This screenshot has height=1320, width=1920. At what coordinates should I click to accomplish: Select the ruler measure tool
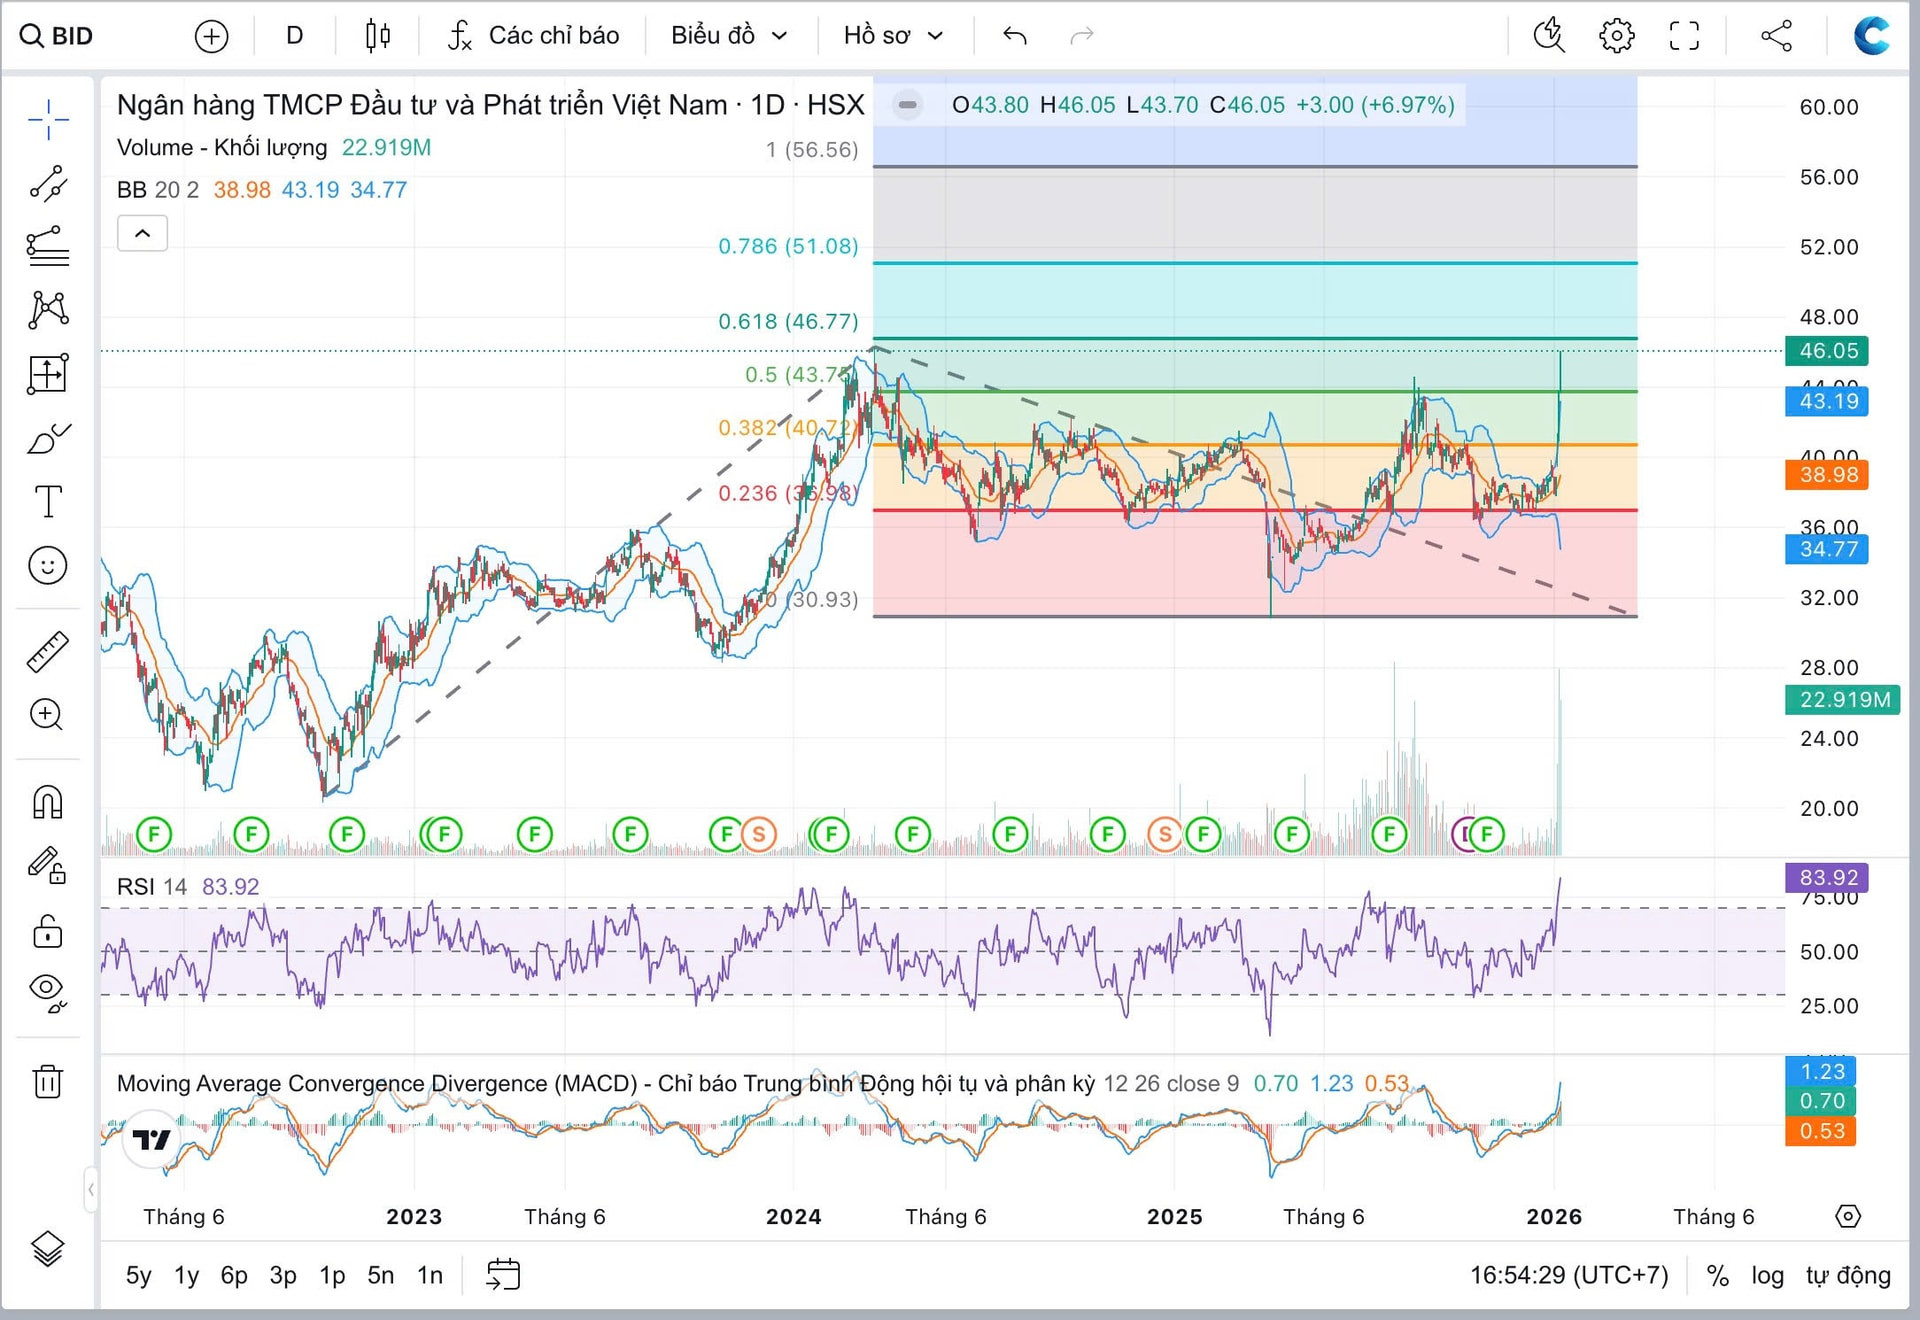click(x=48, y=650)
